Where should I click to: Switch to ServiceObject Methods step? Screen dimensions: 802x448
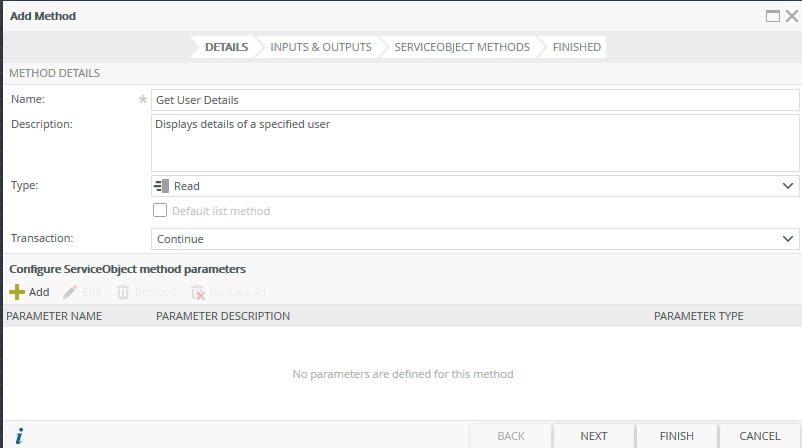[461, 47]
